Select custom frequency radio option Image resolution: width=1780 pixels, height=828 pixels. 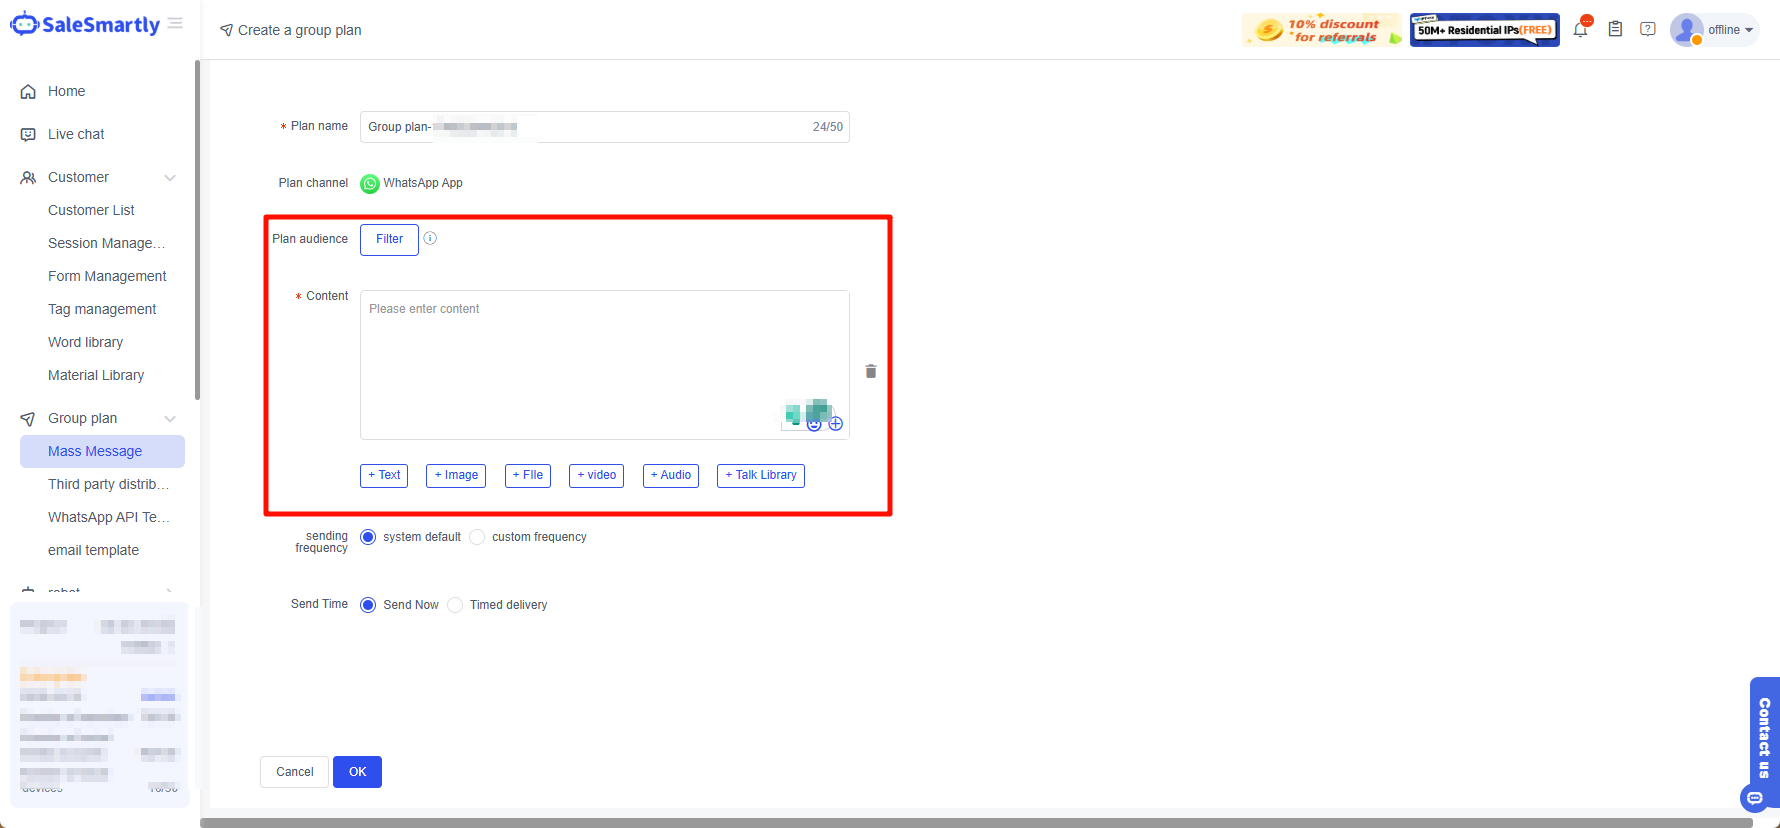point(478,537)
